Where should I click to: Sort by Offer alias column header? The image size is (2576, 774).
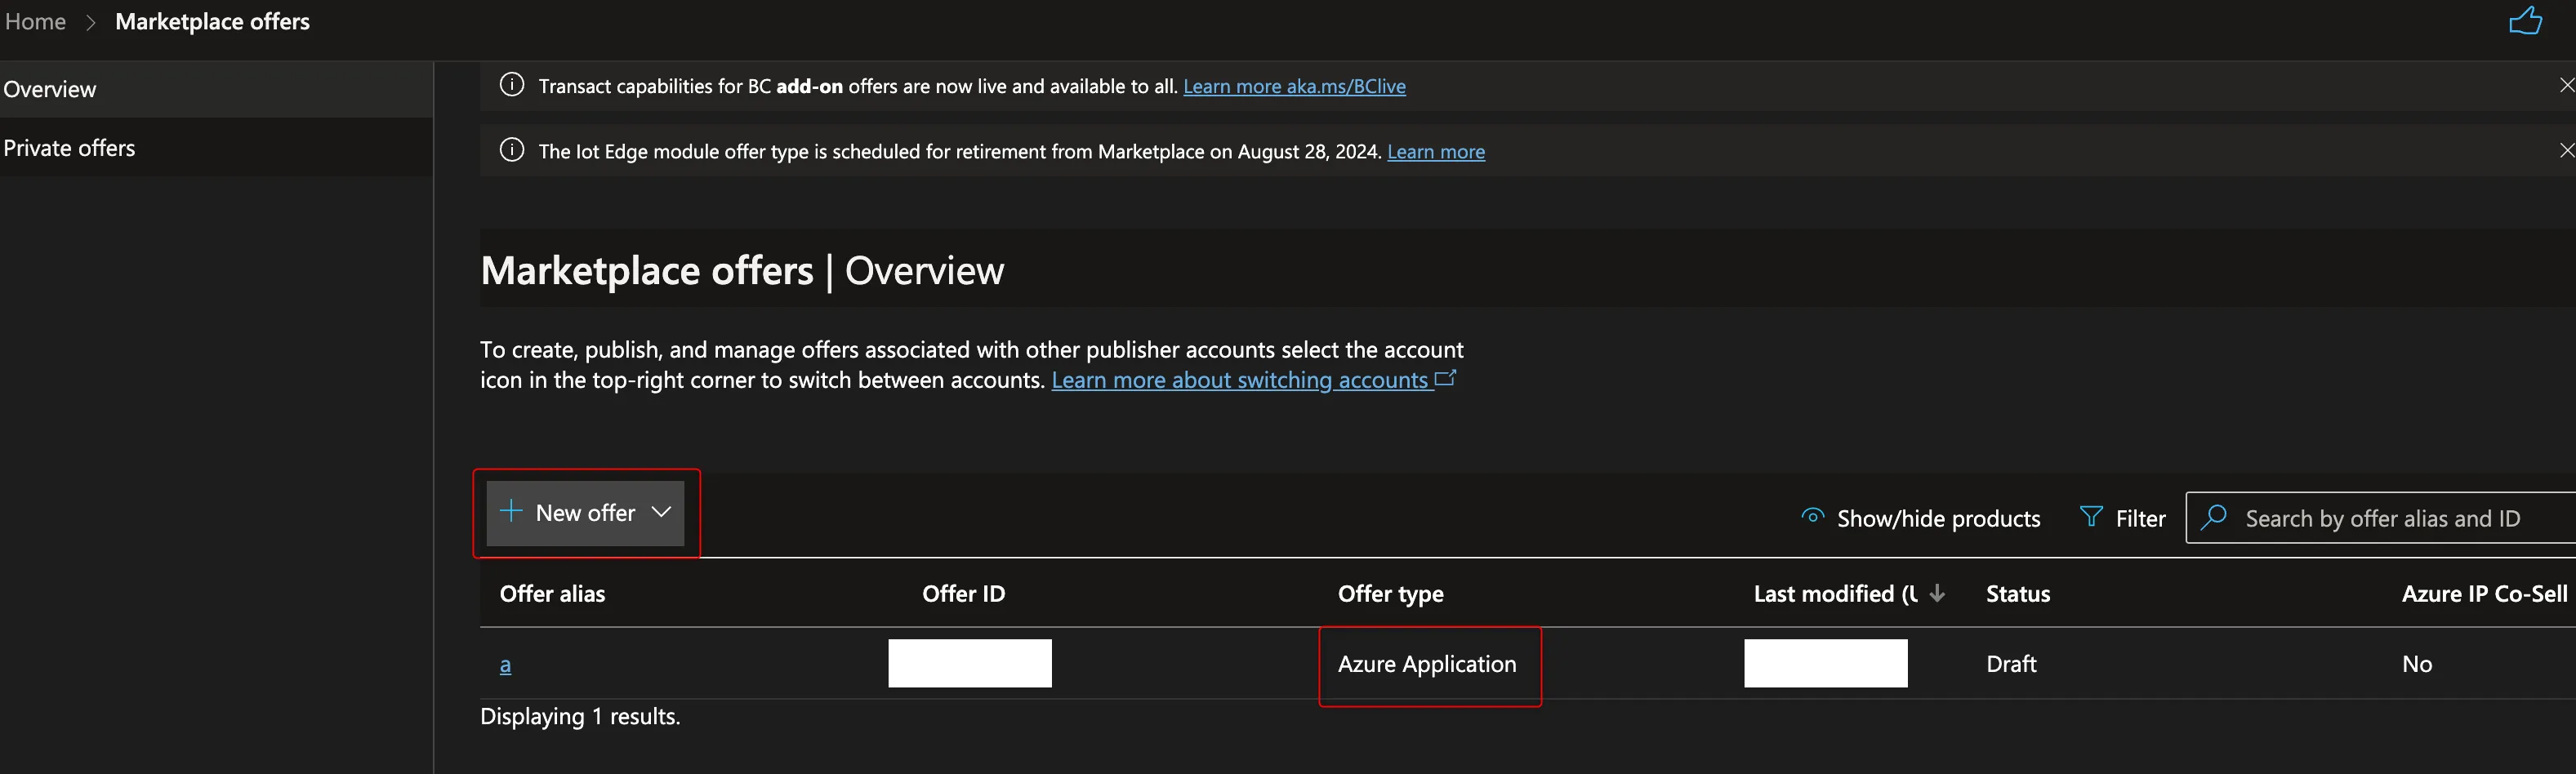click(x=552, y=594)
